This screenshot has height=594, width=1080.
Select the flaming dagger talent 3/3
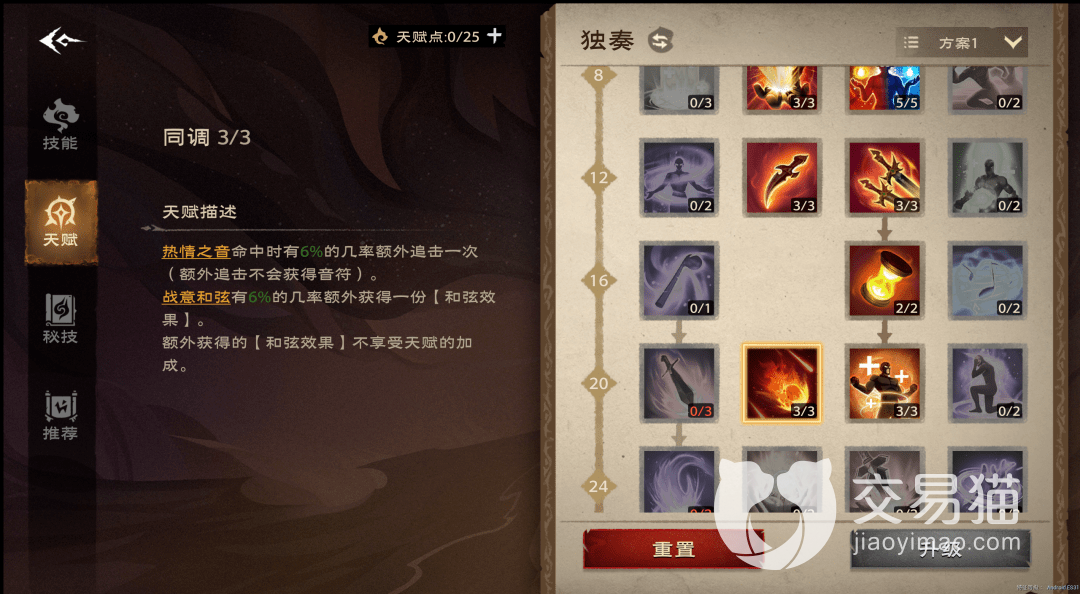point(782,178)
